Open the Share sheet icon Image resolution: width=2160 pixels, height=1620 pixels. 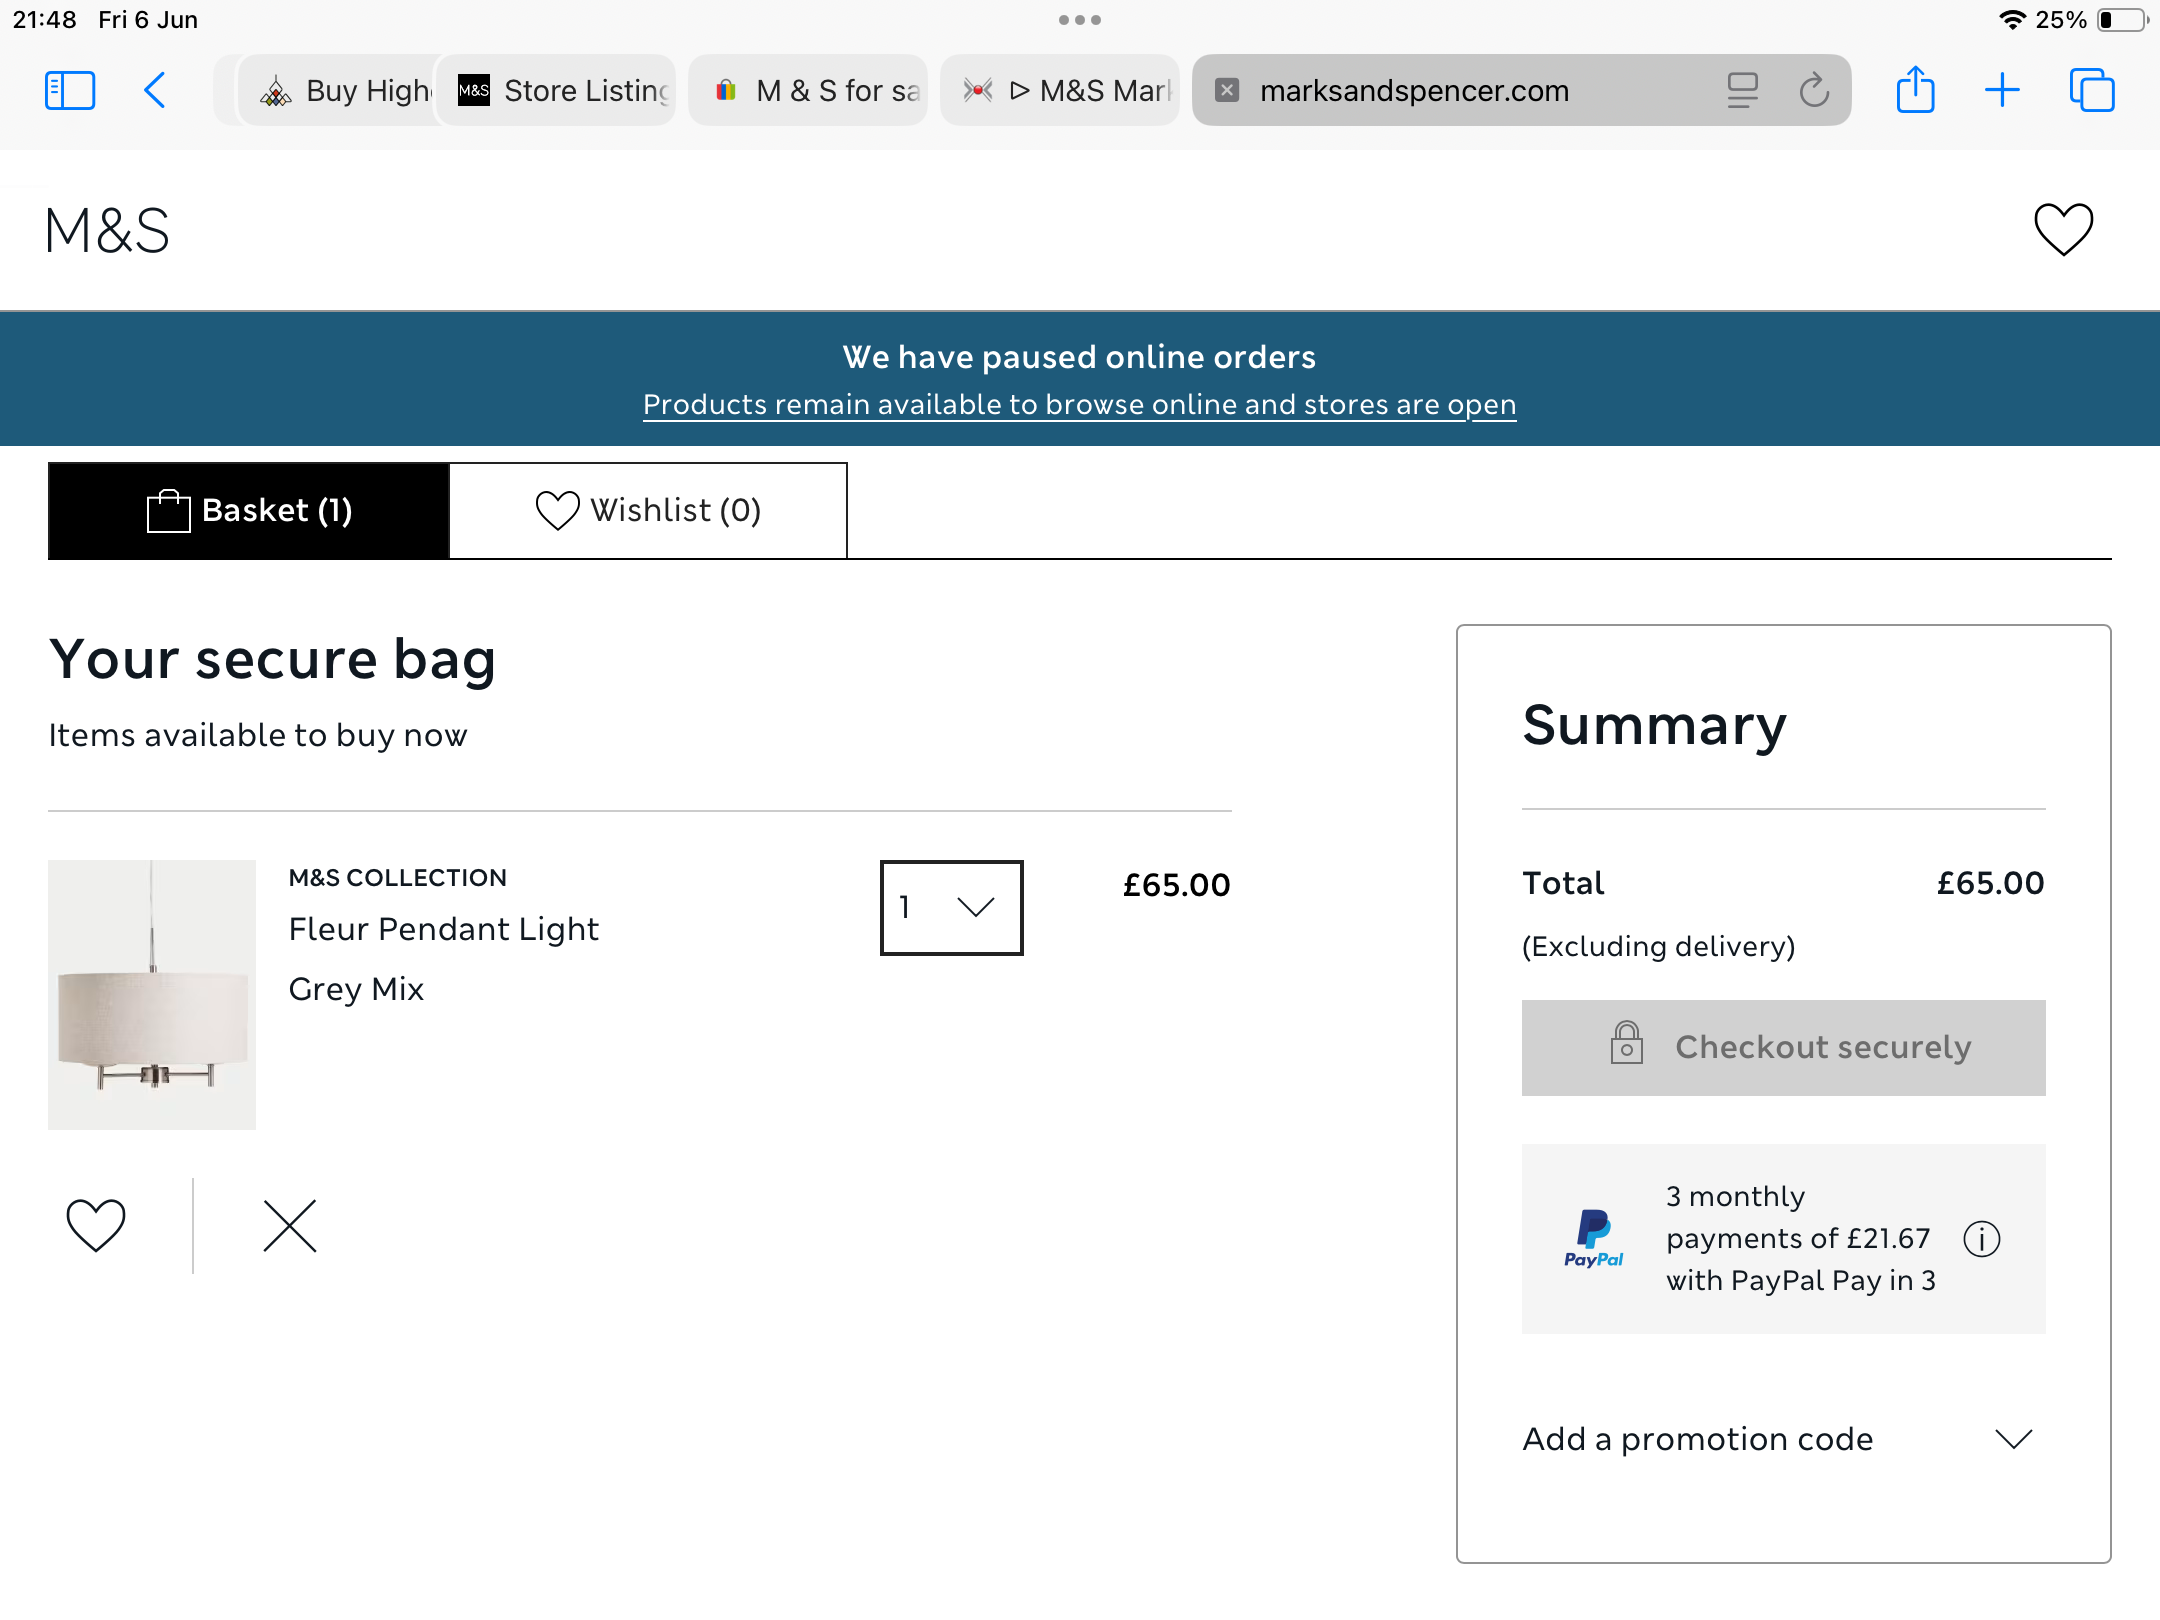point(1915,89)
